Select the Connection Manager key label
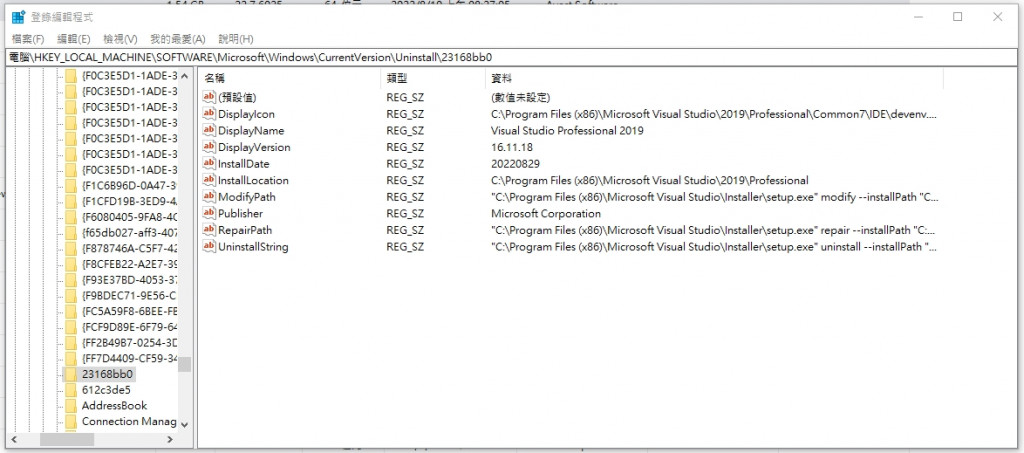The image size is (1024, 453). [129, 421]
